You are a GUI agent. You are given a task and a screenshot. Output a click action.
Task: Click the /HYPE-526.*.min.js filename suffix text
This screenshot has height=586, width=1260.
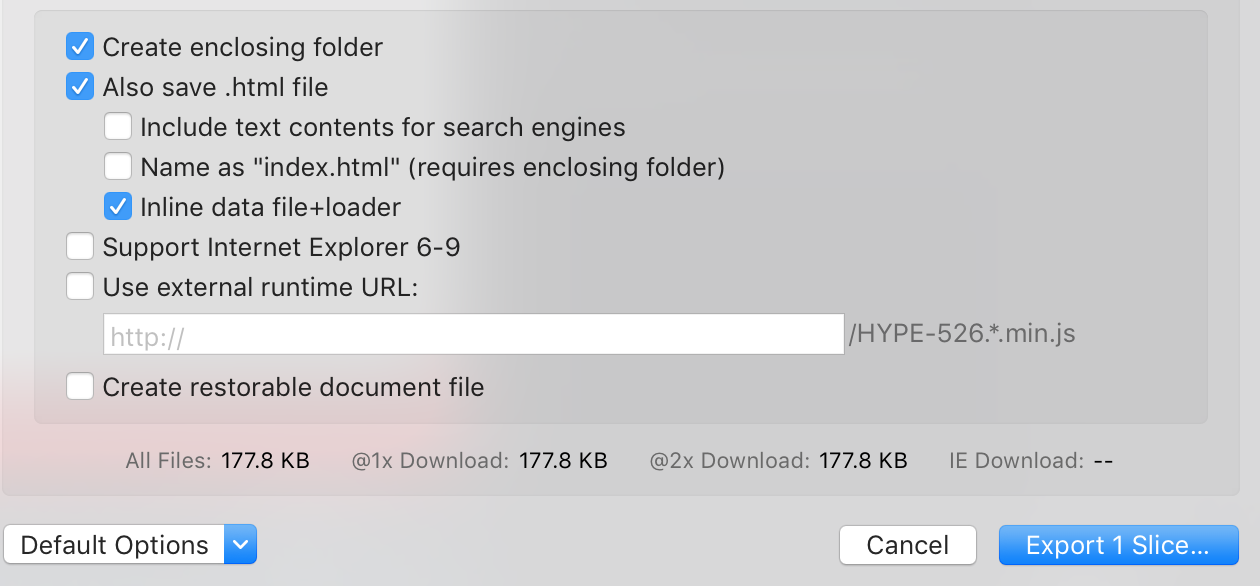pyautogui.click(x=961, y=334)
